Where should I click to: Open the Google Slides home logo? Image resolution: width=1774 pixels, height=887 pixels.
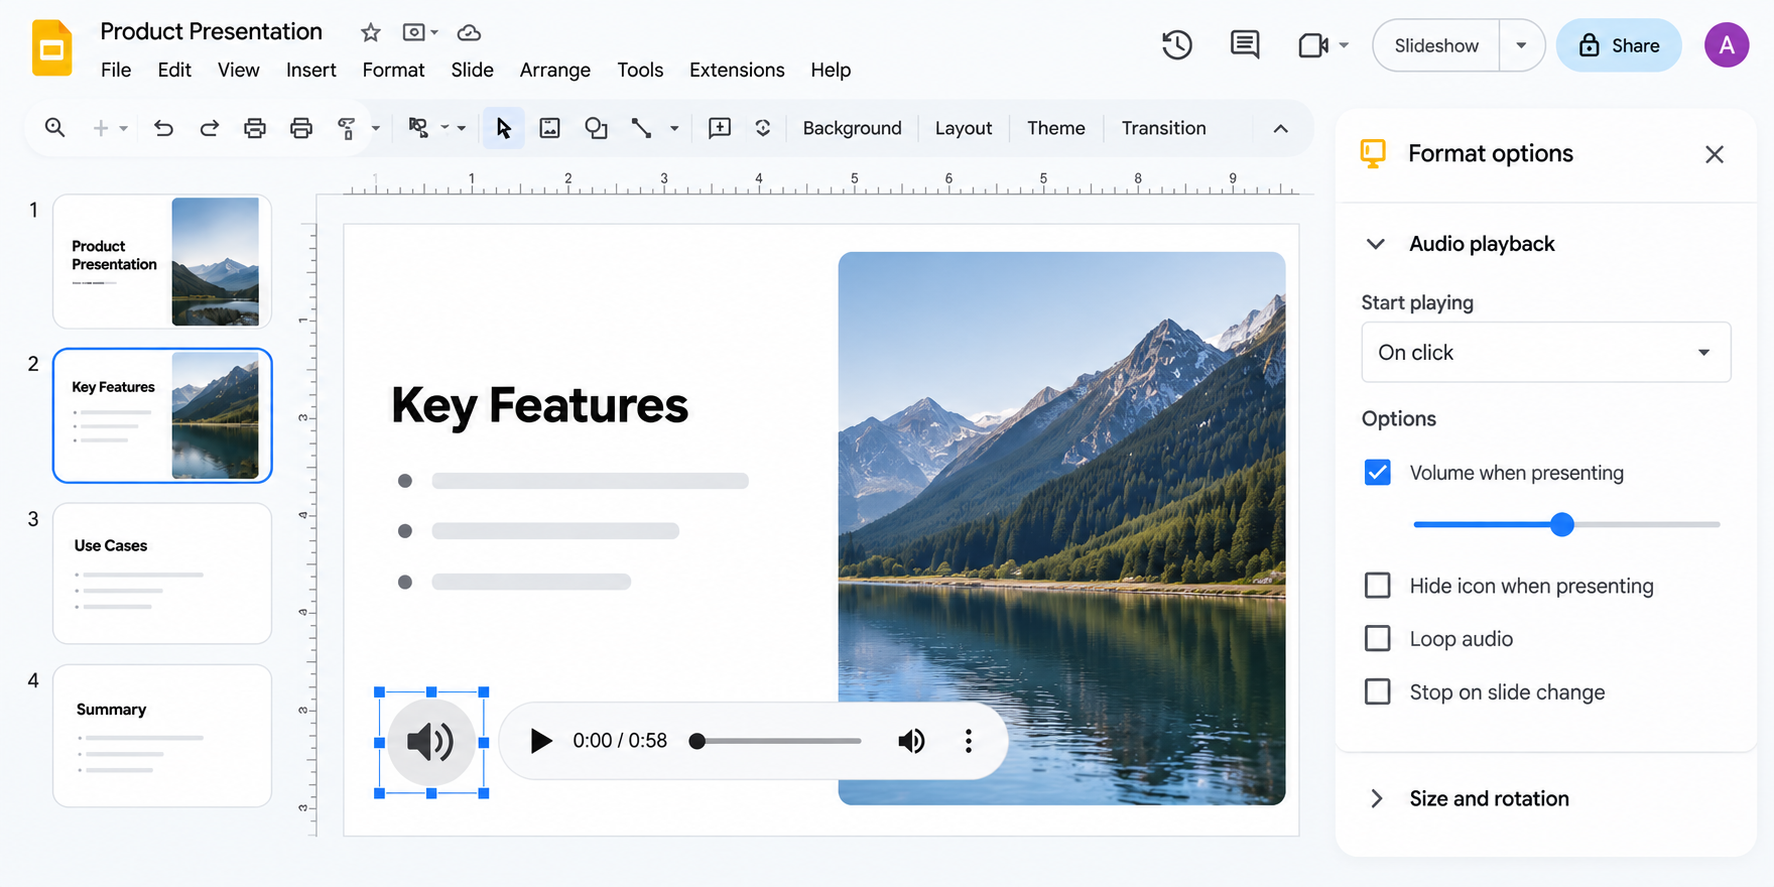[x=52, y=47]
